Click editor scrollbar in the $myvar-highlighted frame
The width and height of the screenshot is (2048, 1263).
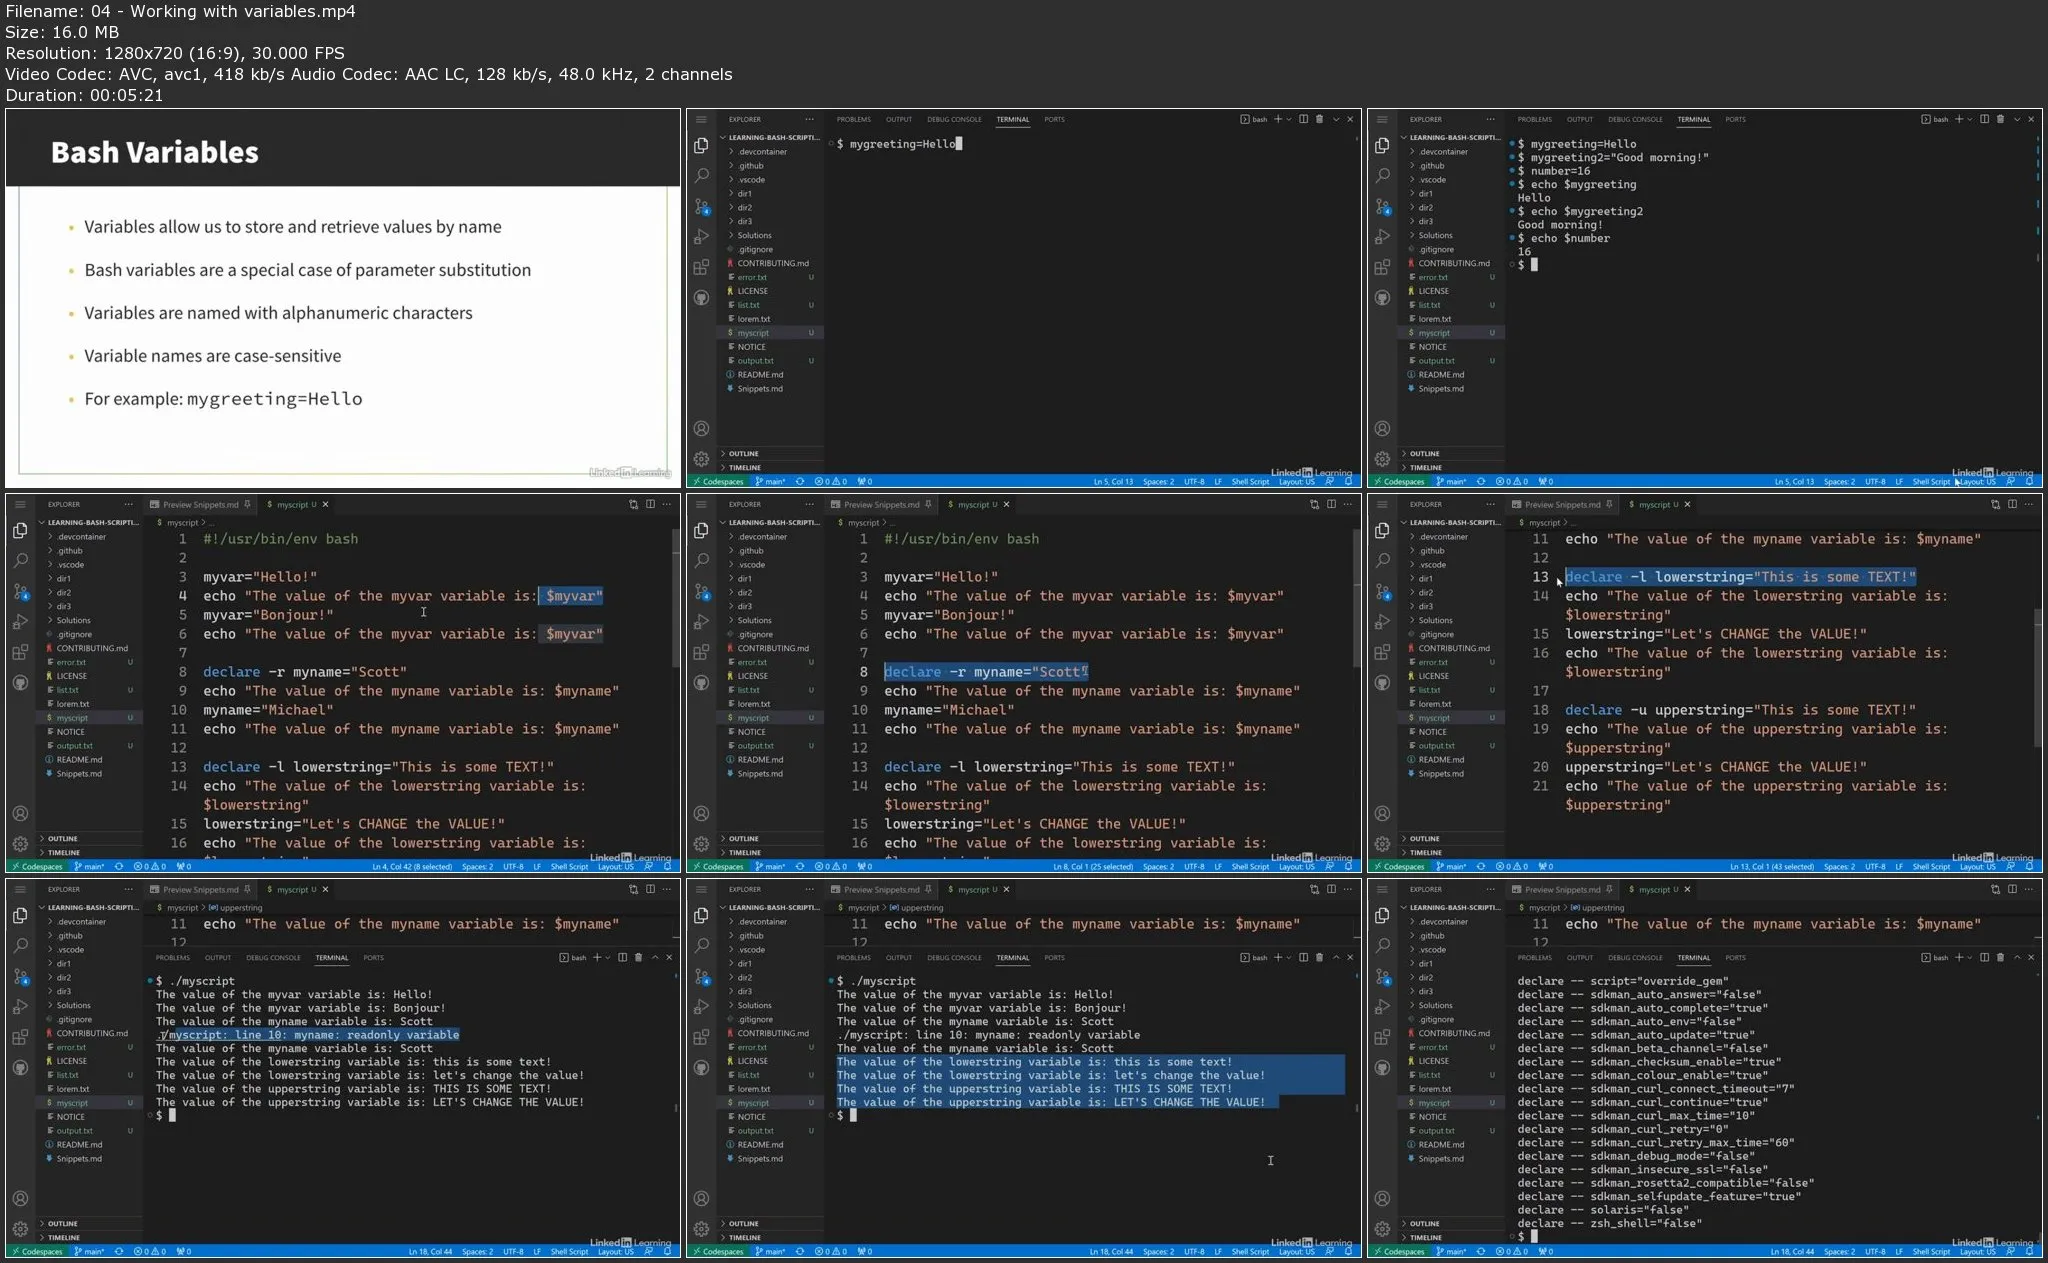tap(676, 598)
